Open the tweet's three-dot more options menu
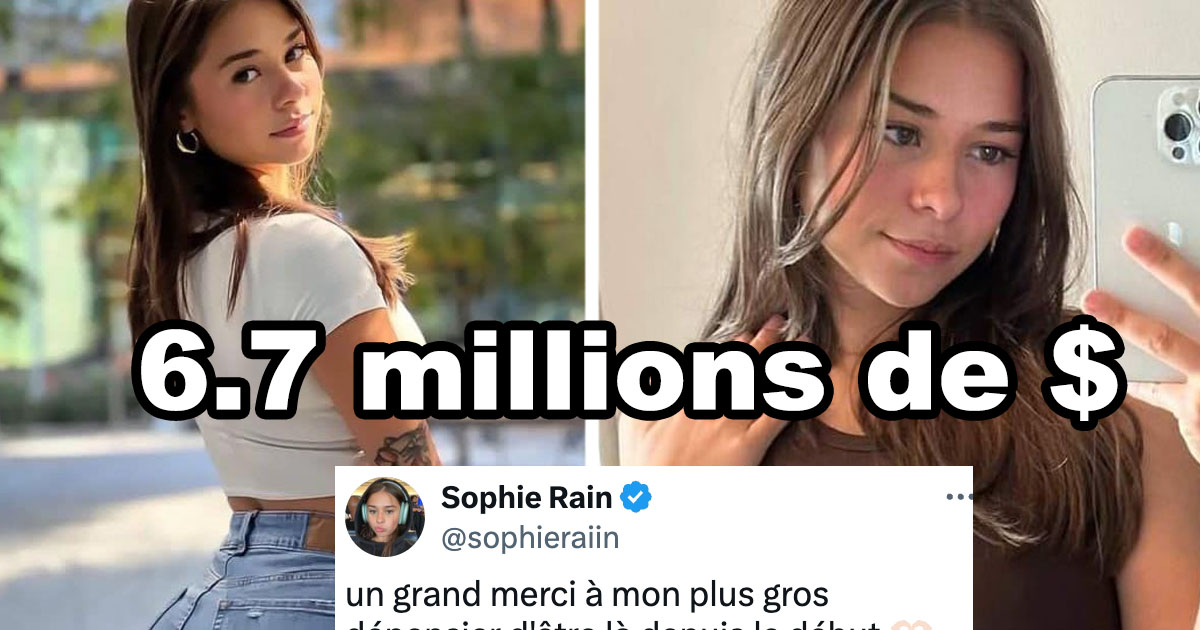 pos(958,497)
